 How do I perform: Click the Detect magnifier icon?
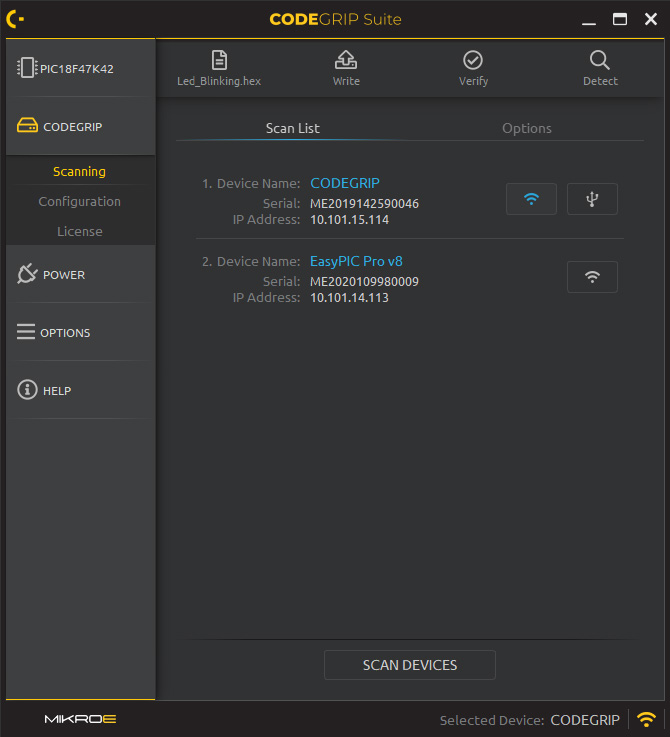click(600, 60)
